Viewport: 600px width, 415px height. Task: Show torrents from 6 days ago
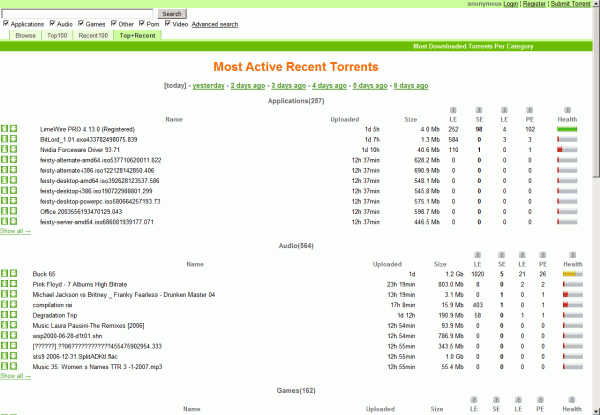coord(411,85)
